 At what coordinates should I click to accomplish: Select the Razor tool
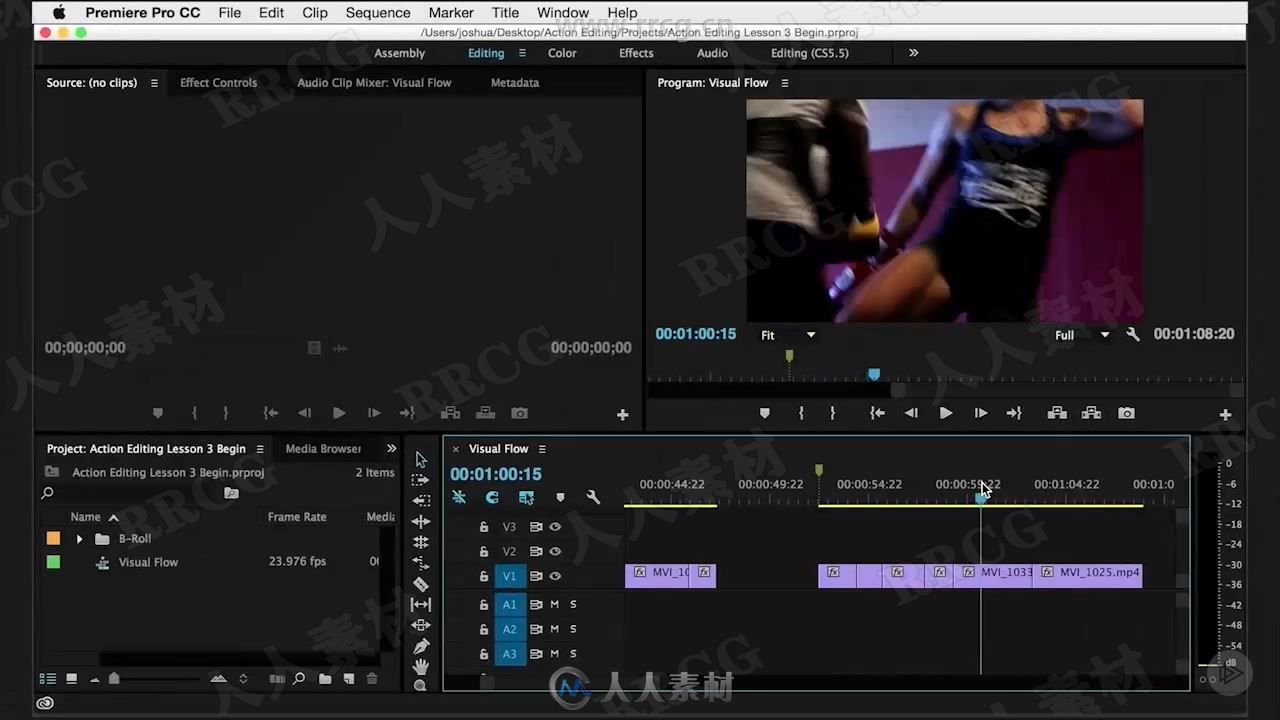pos(421,584)
